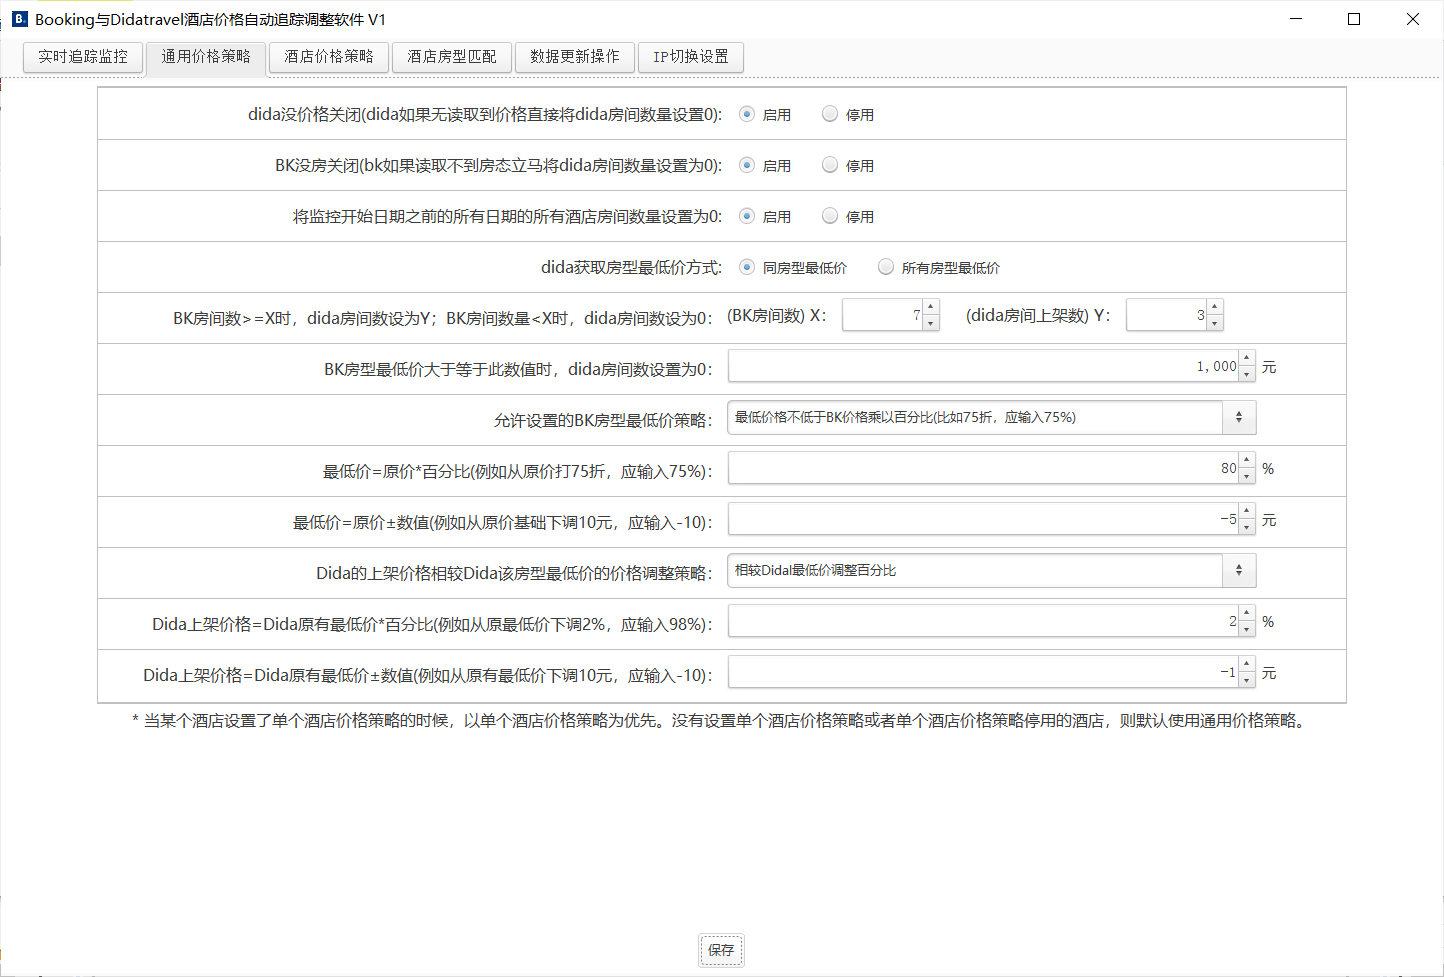
Task: Increase the -5 元 value
Action: click(1247, 511)
